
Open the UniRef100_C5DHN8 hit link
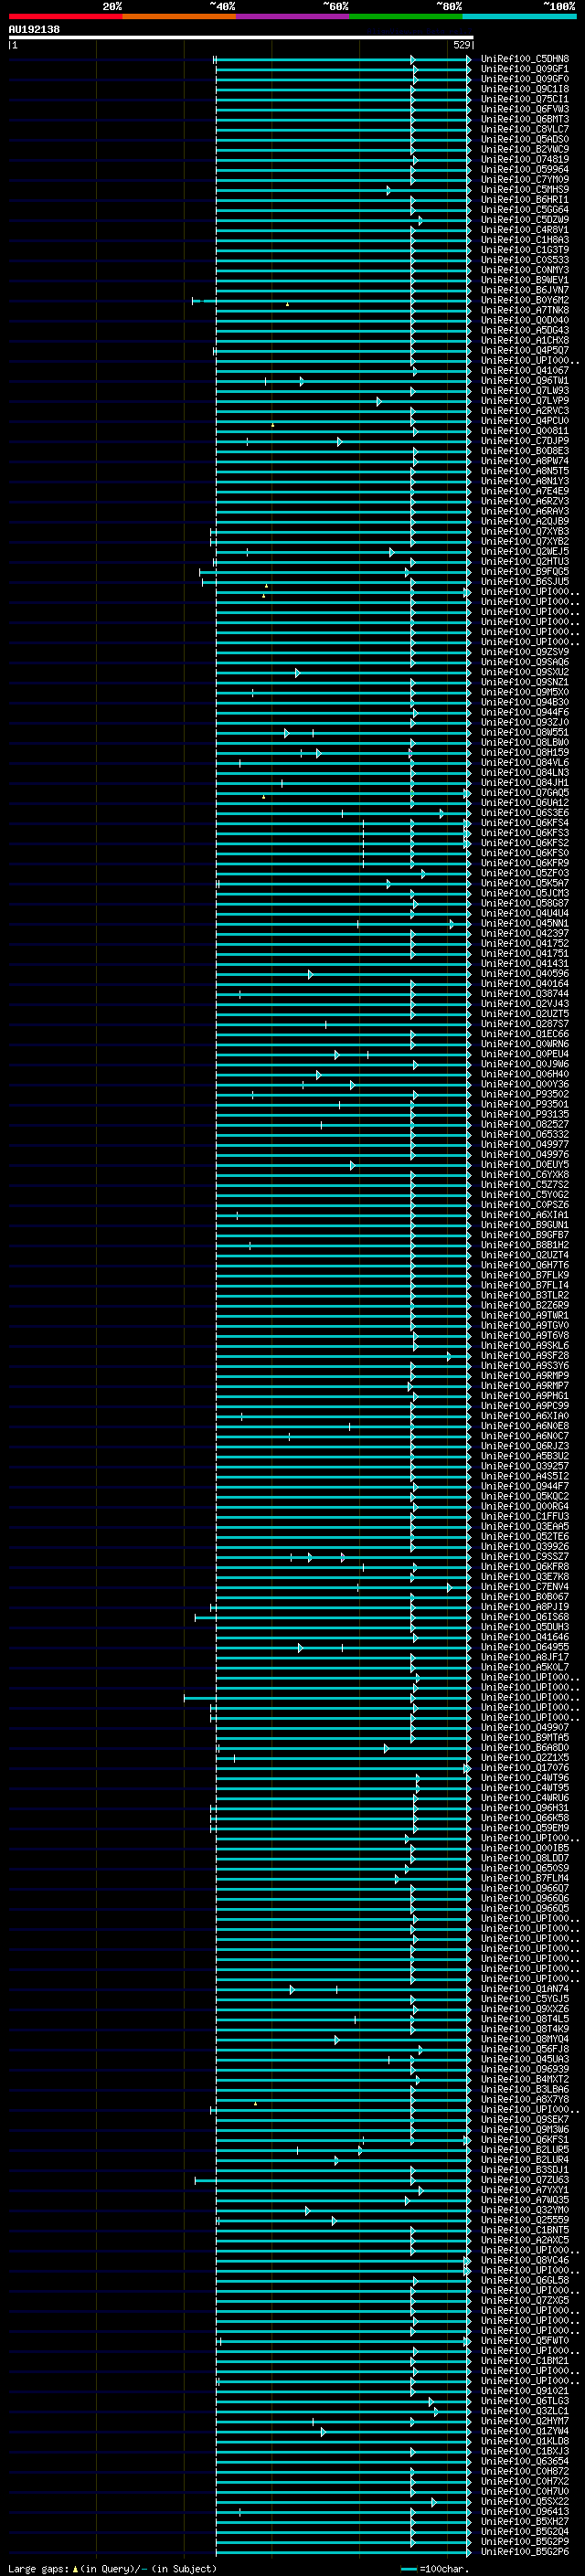click(524, 60)
